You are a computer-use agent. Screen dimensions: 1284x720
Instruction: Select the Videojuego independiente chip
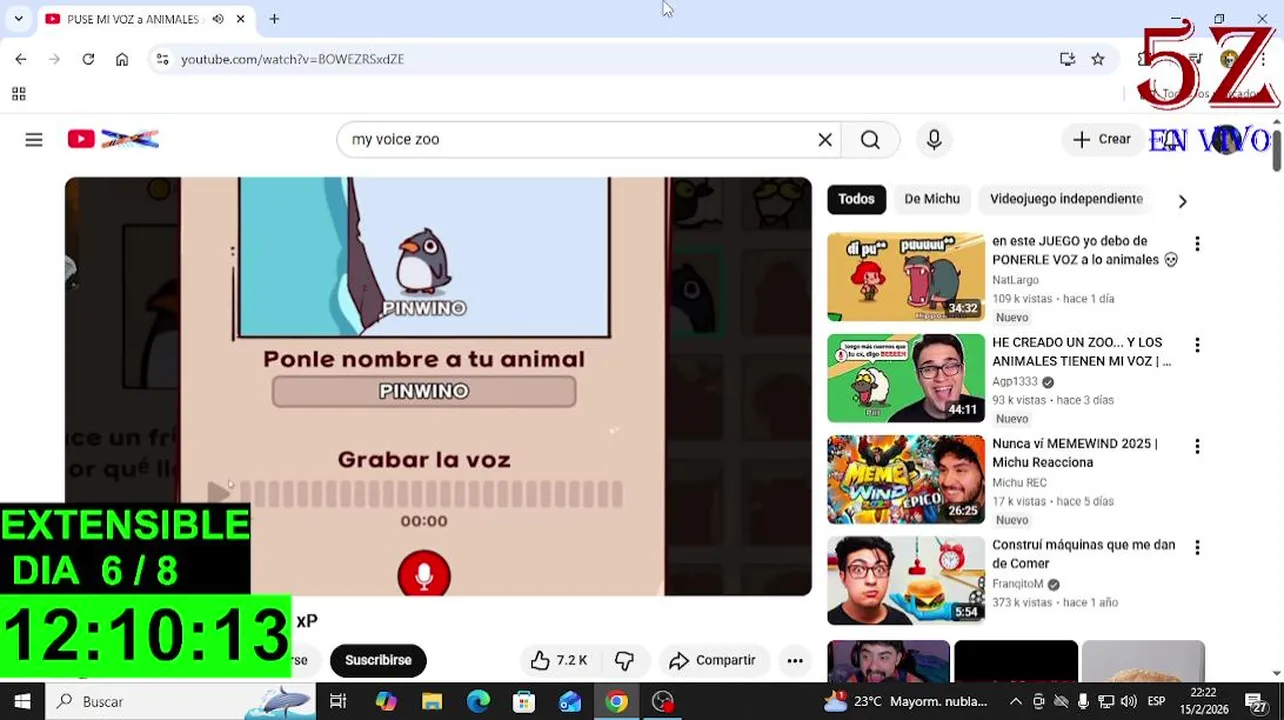coord(1066,199)
